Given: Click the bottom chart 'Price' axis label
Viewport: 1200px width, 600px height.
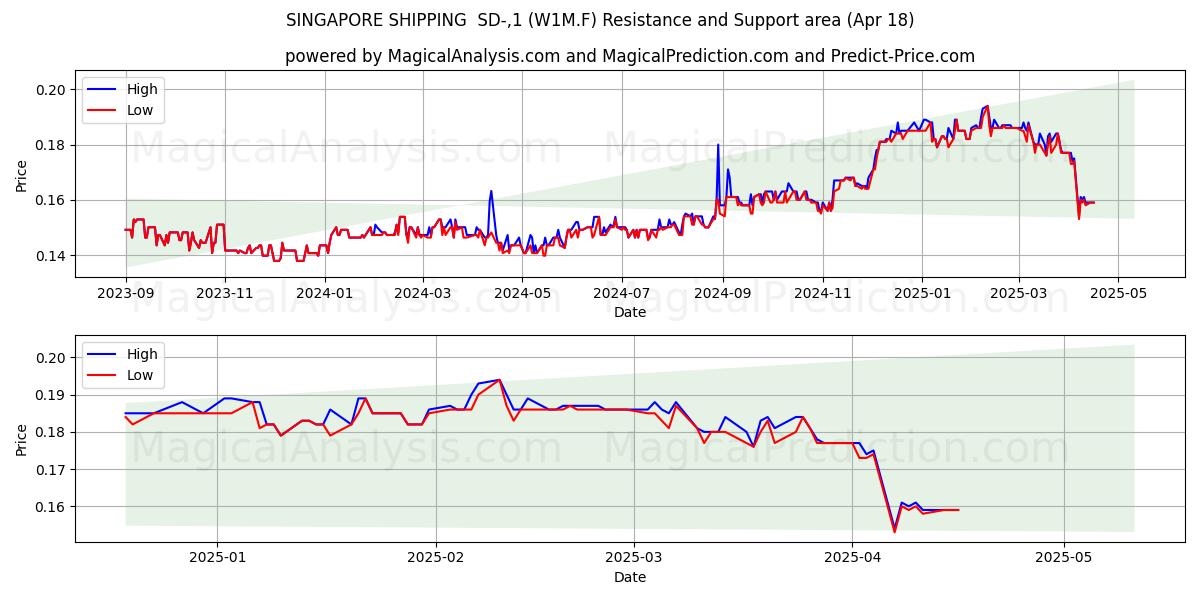Looking at the screenshot, I should 22,439.
